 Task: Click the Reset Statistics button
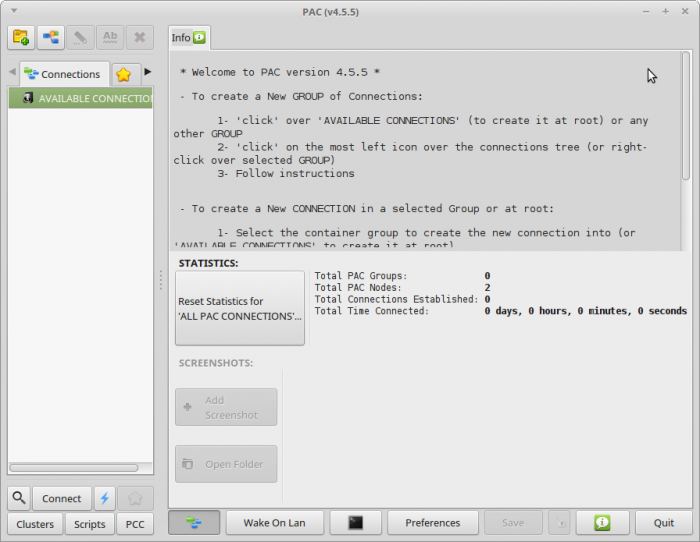coord(240,308)
